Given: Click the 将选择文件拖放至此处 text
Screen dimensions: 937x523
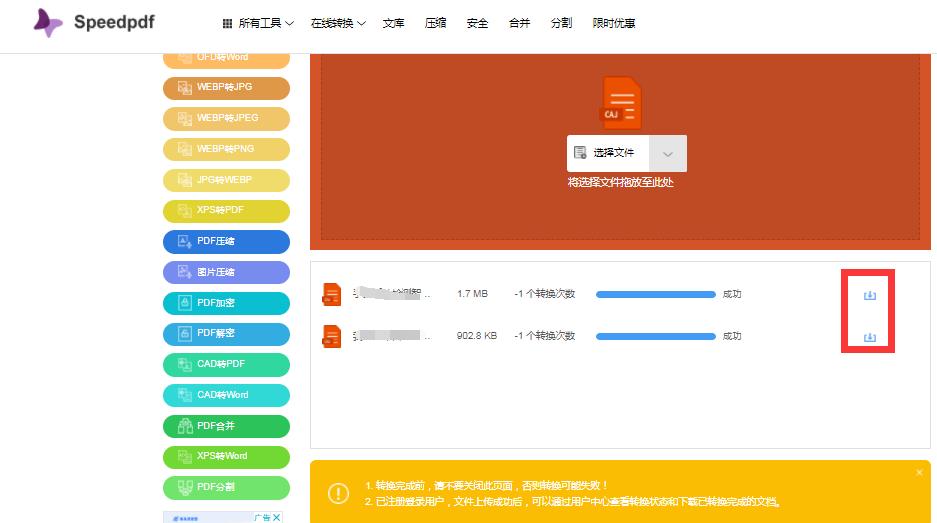Looking at the screenshot, I should click(x=620, y=182).
